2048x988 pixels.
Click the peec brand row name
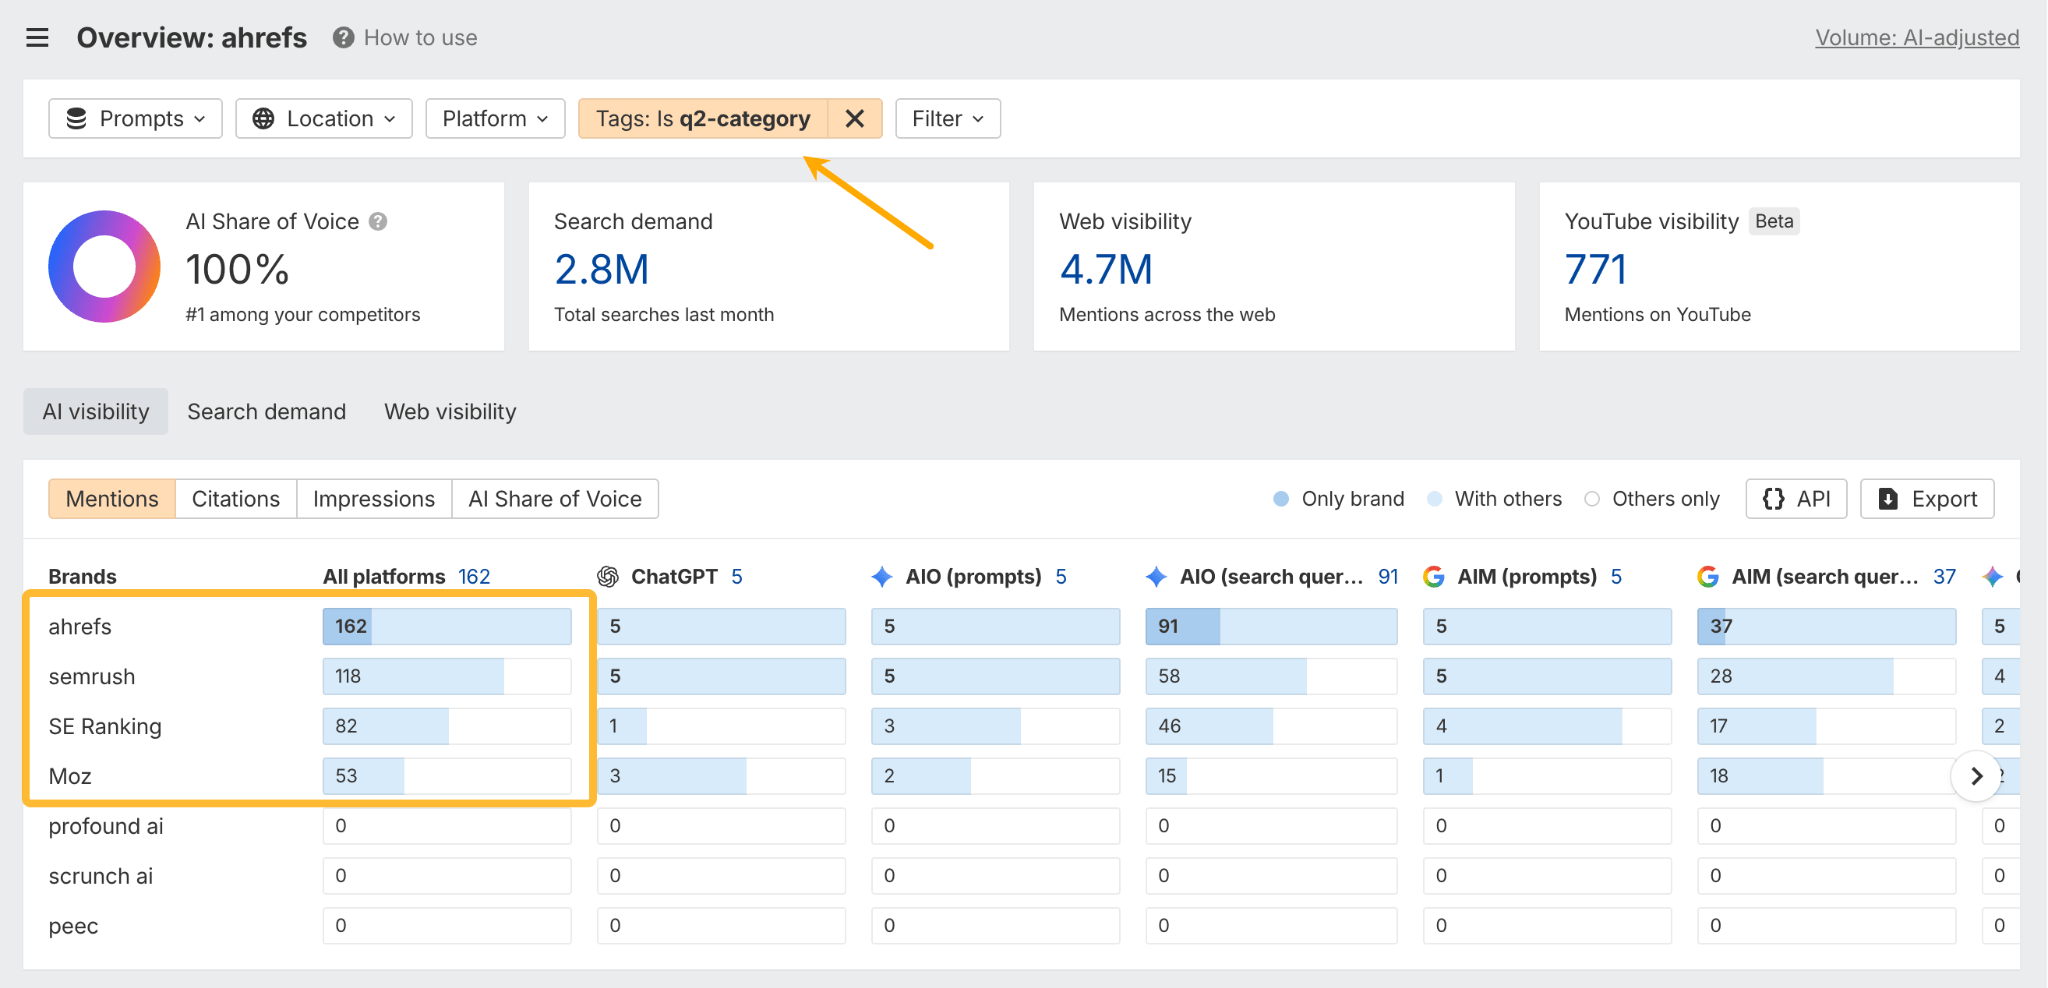pos(74,927)
